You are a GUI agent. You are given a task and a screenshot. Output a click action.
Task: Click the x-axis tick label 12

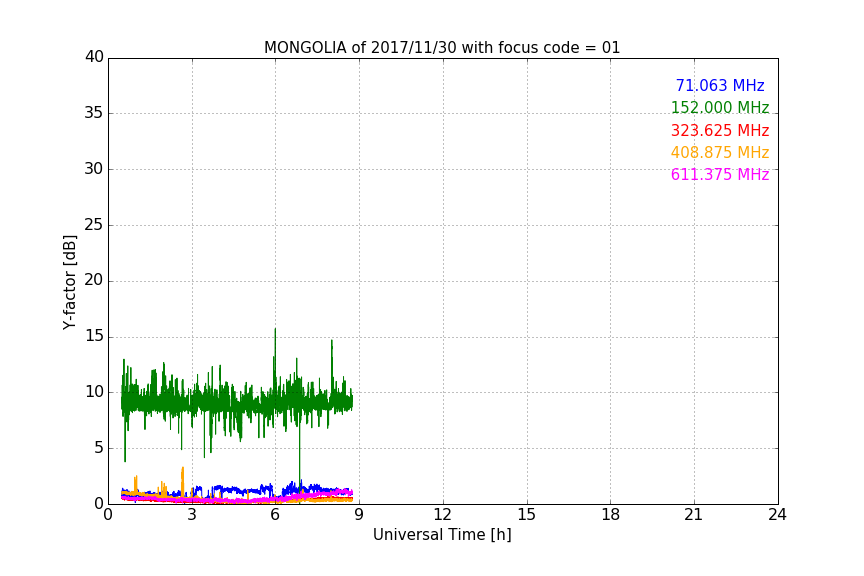tap(442, 515)
